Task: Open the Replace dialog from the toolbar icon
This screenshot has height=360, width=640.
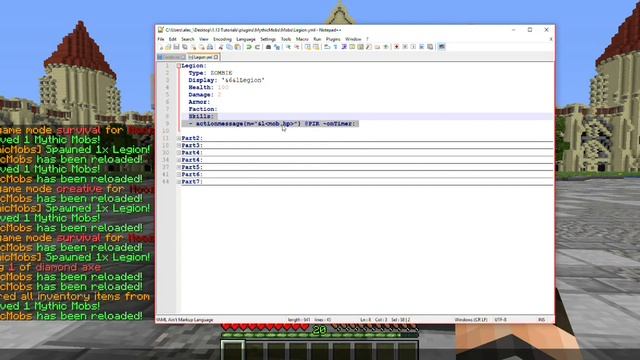Action: (277, 47)
